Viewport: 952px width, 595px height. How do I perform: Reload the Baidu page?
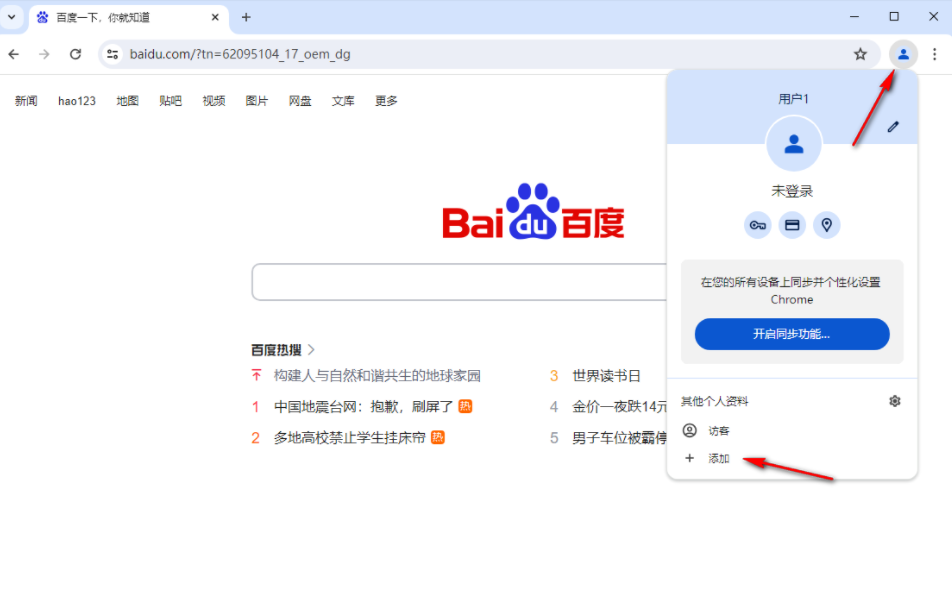tap(75, 54)
